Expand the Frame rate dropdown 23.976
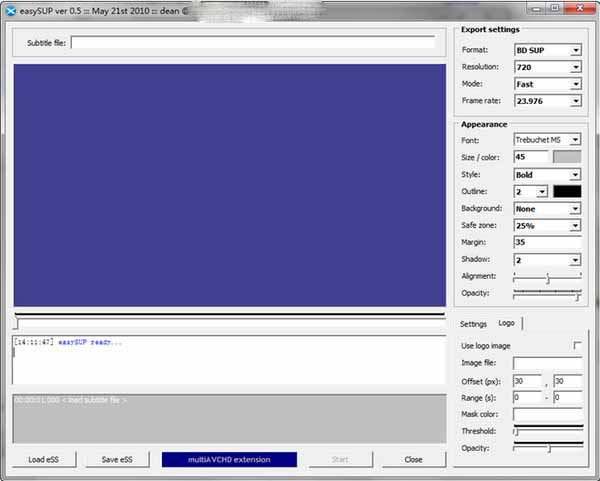The height and width of the screenshot is (481, 600). tap(548, 101)
